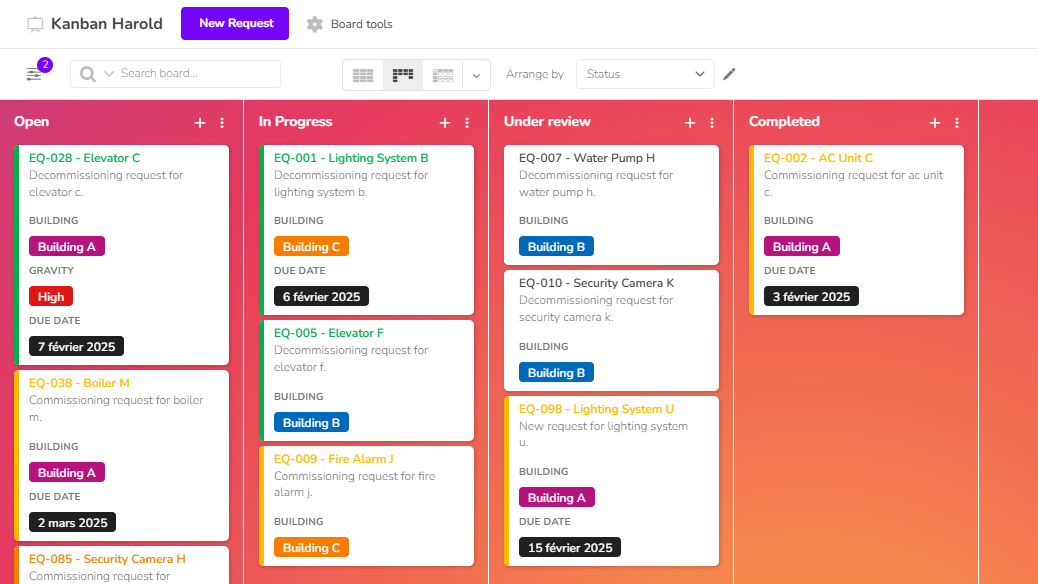1038x584 pixels.
Task: Click the Kanban Harold board icon
Action: pyautogui.click(x=35, y=24)
